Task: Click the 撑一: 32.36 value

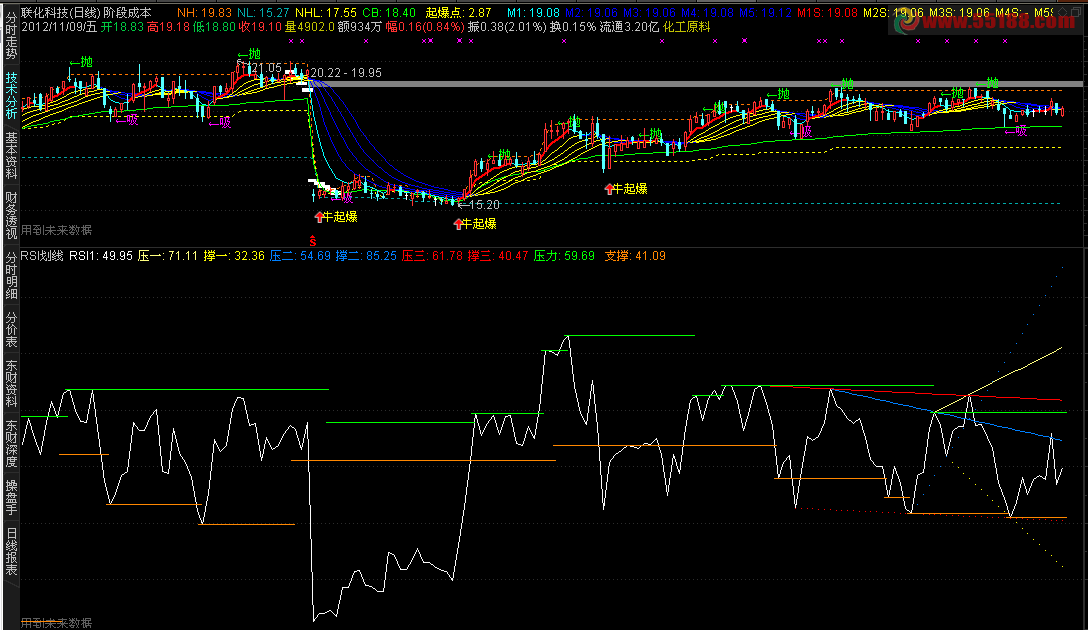Action: 234,256
